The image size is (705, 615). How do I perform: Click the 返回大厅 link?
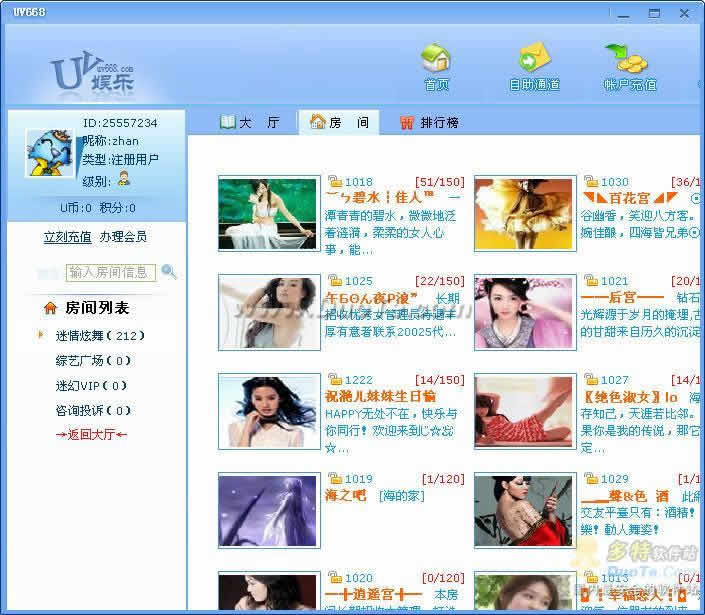point(91,434)
